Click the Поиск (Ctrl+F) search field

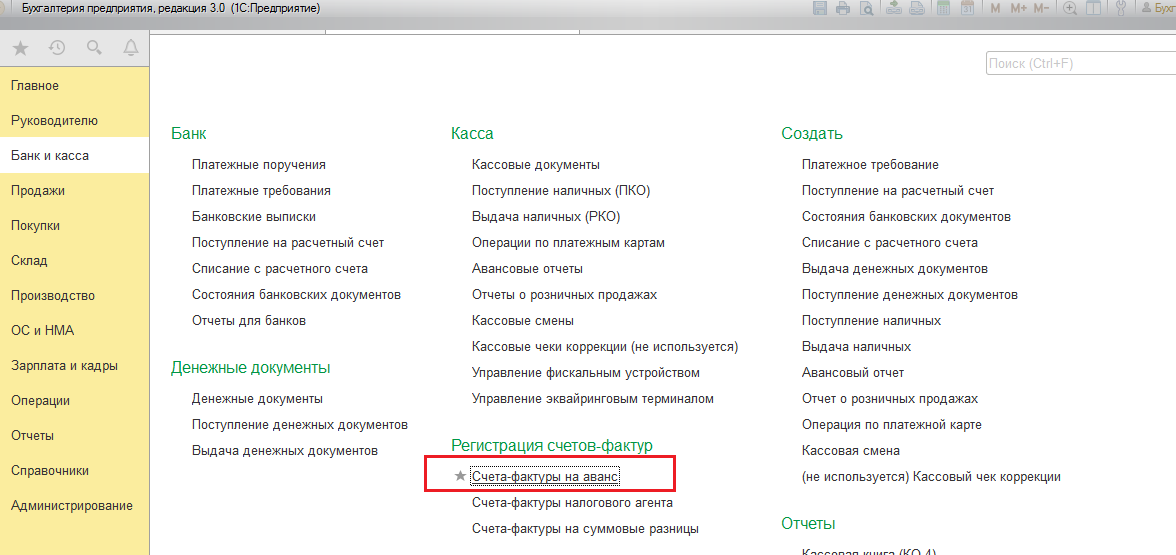click(1081, 64)
